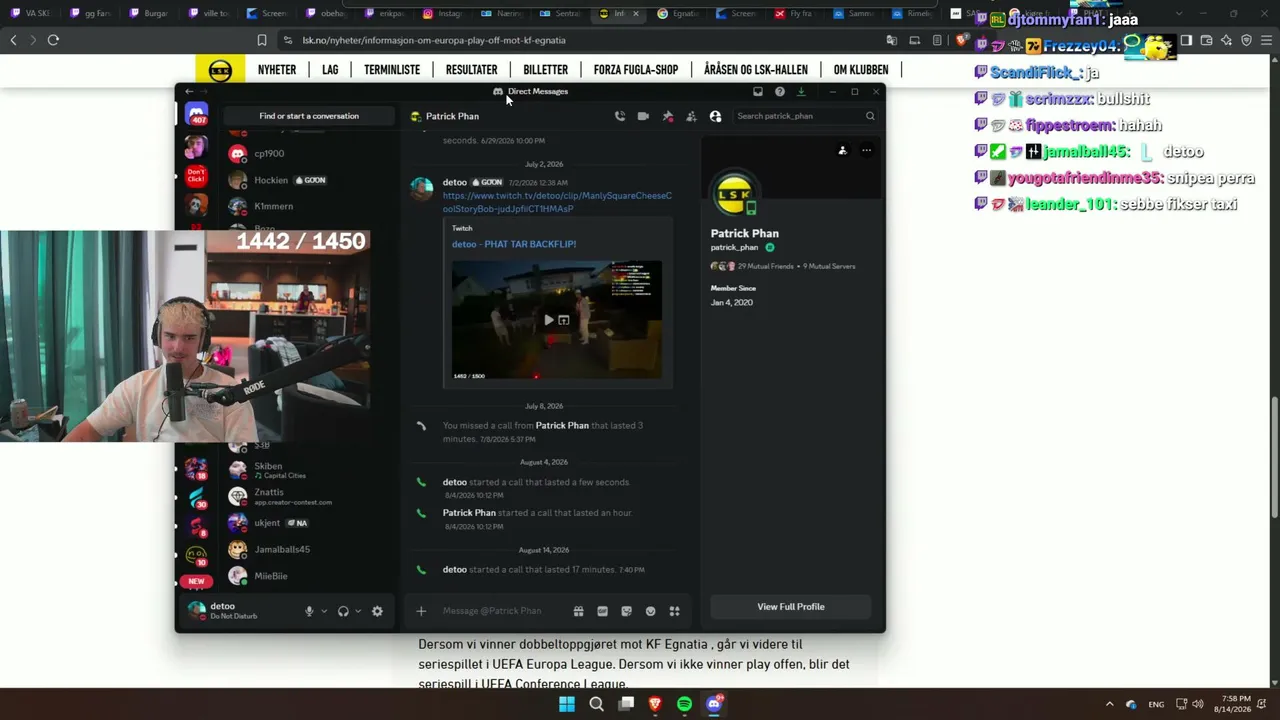The width and height of the screenshot is (1280, 720).
Task: Click the LSK club logo on website
Action: click(220, 70)
